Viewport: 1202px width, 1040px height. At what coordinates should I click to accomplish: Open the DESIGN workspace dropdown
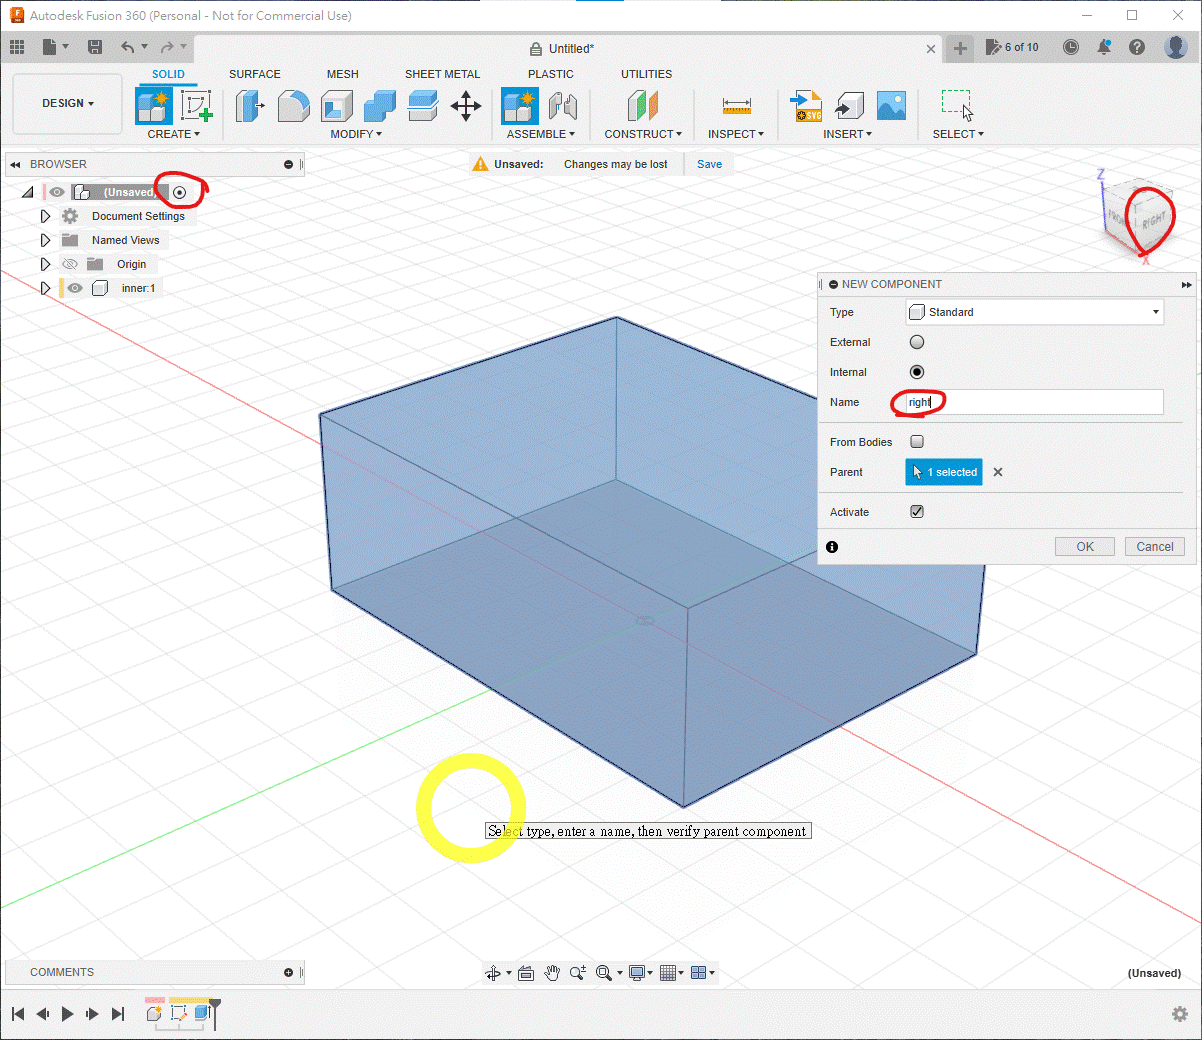(x=67, y=103)
